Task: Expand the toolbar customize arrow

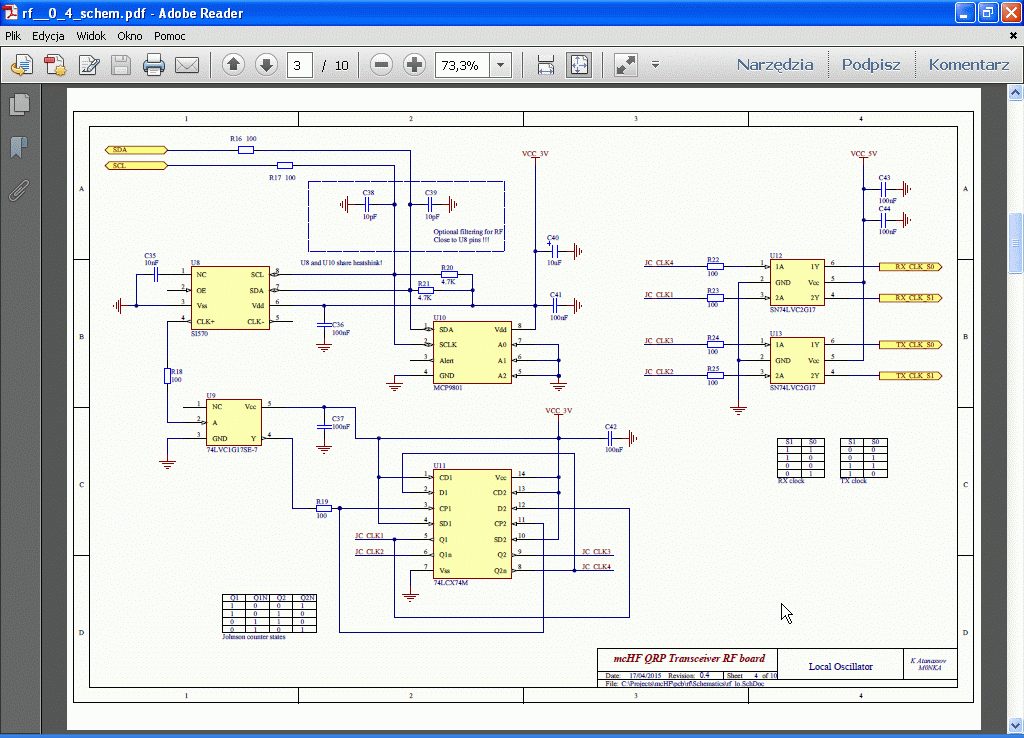Action: [x=655, y=65]
